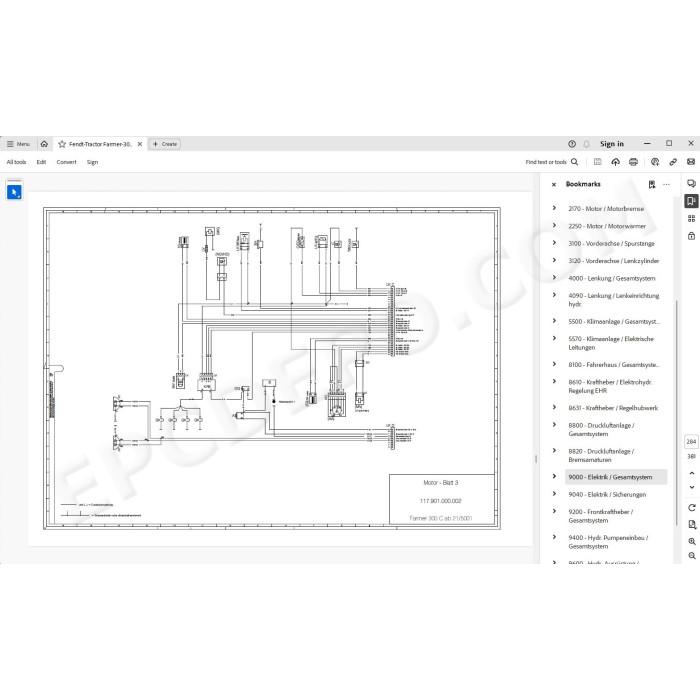
Task: Star the Fendt-Tractor Farmer document
Action: tap(62, 144)
